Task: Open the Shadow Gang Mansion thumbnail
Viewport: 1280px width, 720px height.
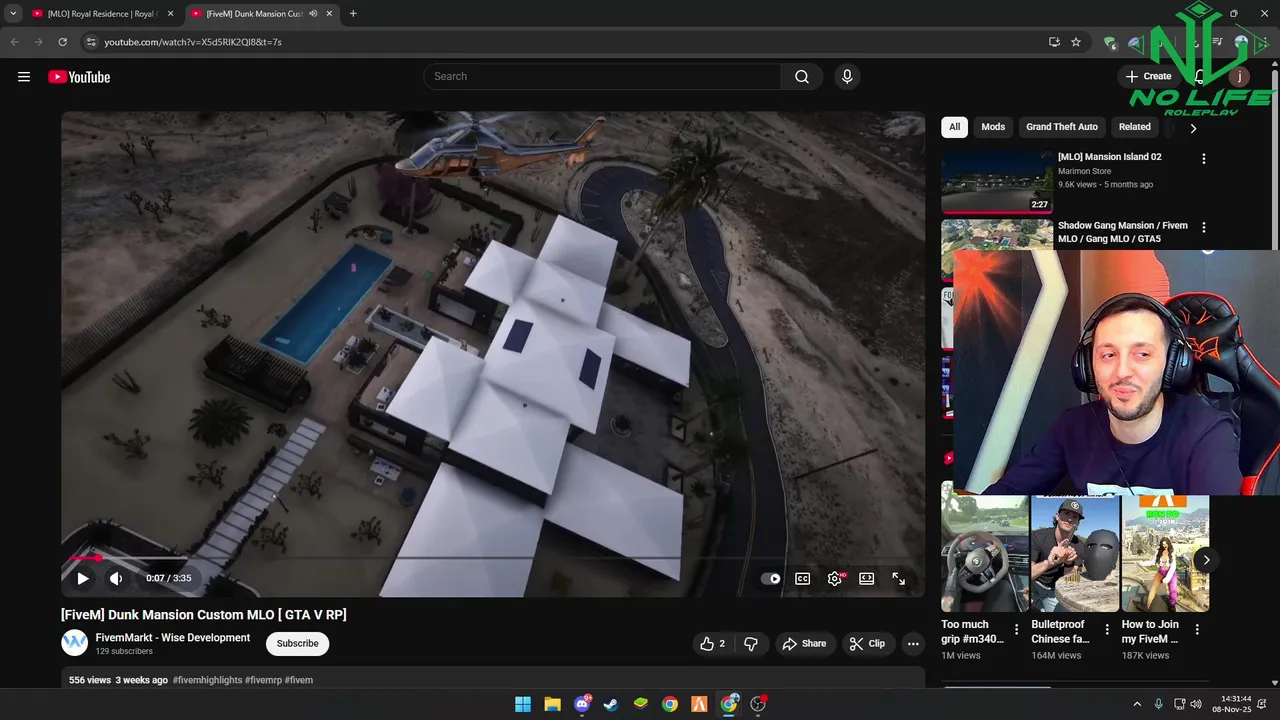Action: pos(997,235)
